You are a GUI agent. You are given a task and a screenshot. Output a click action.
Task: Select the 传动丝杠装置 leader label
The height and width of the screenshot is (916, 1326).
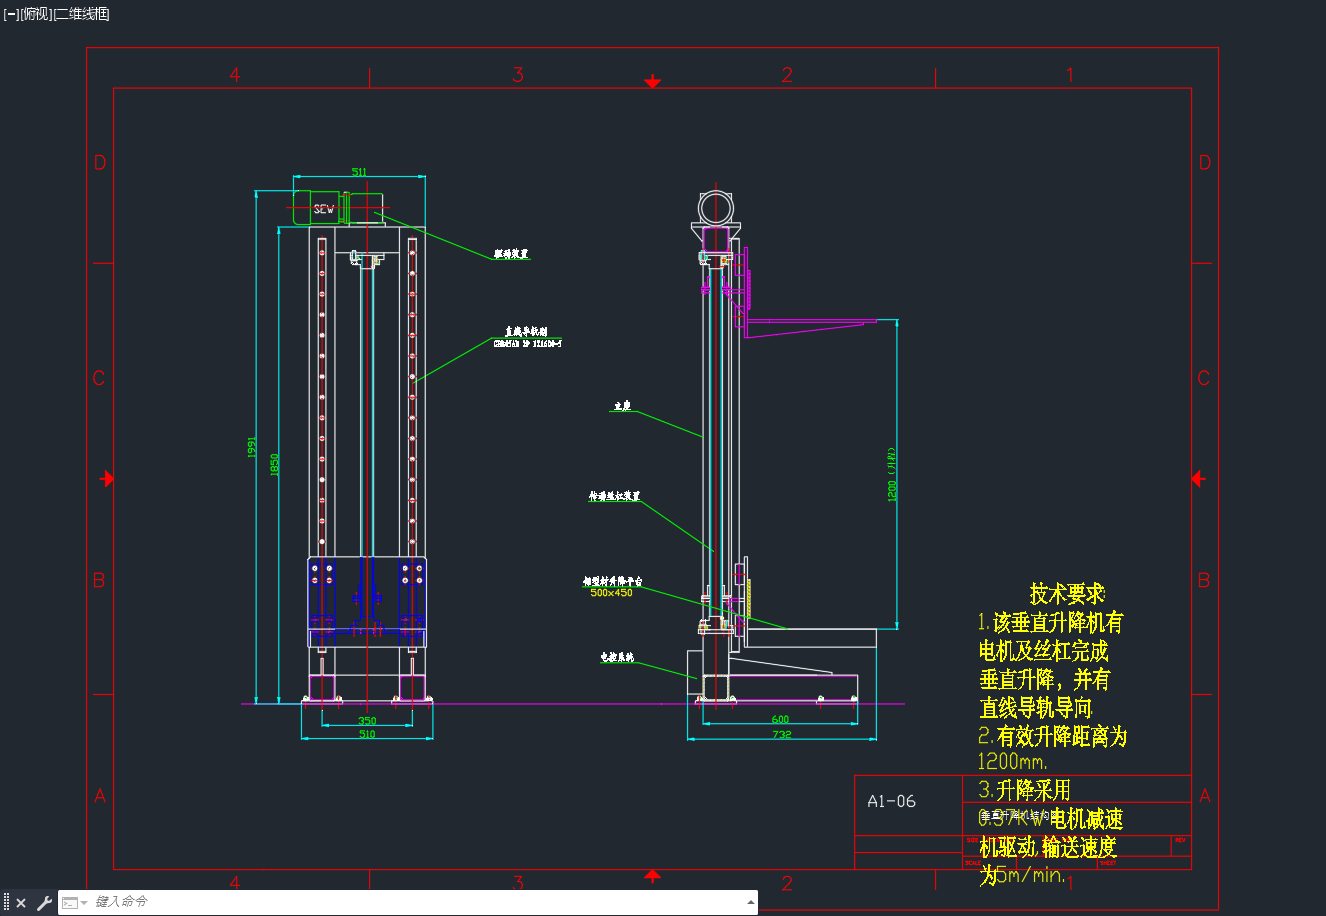[614, 496]
